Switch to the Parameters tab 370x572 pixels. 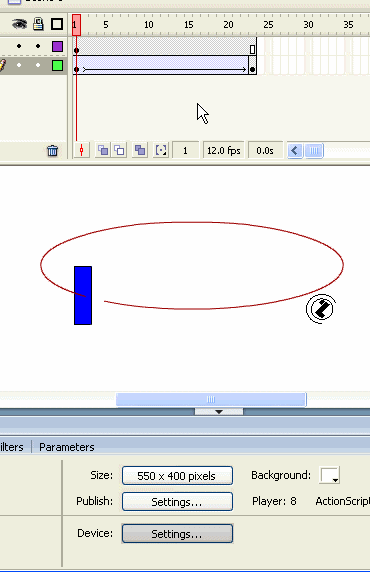(x=67, y=447)
